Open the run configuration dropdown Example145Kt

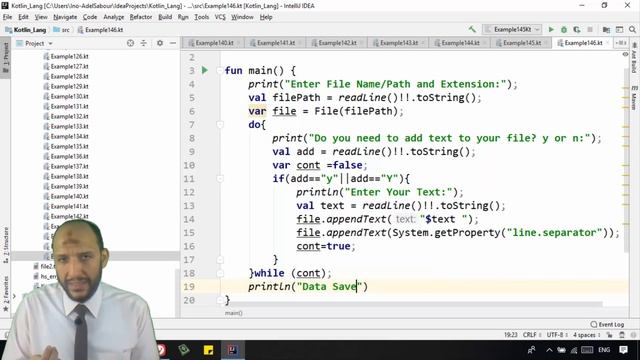click(x=513, y=29)
